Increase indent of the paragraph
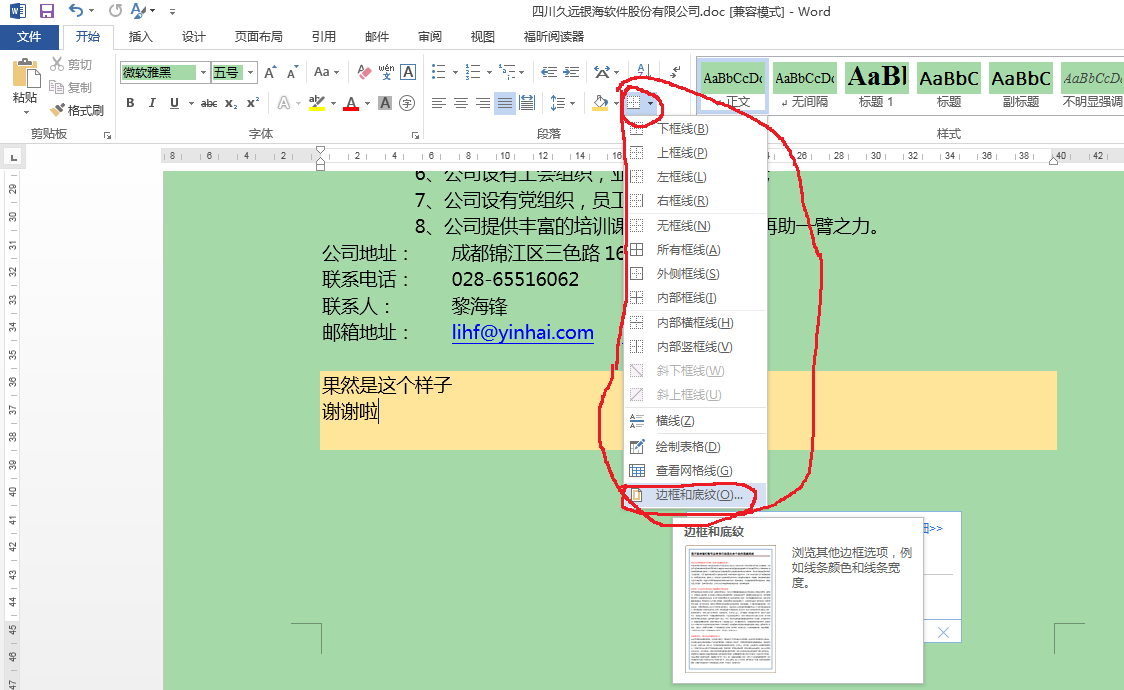 point(572,72)
